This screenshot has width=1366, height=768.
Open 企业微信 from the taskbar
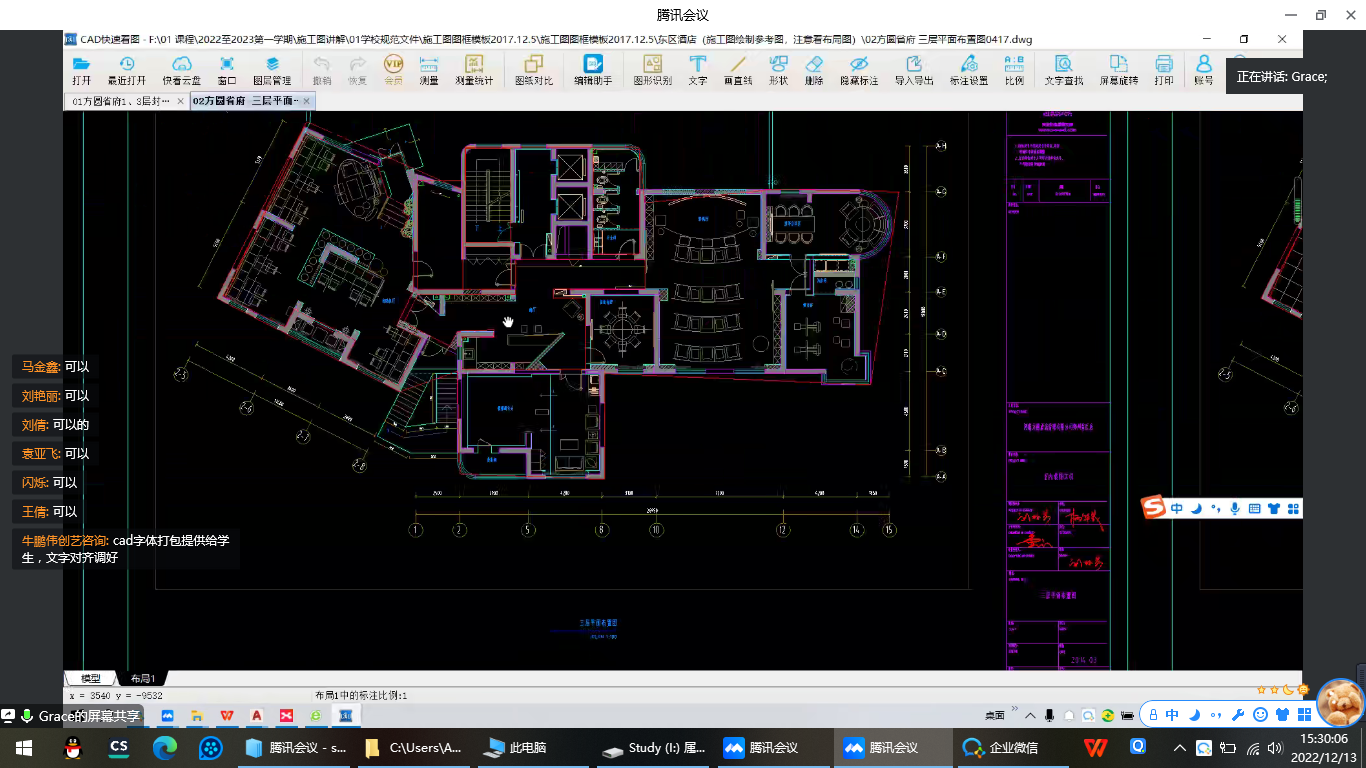click(1000, 747)
